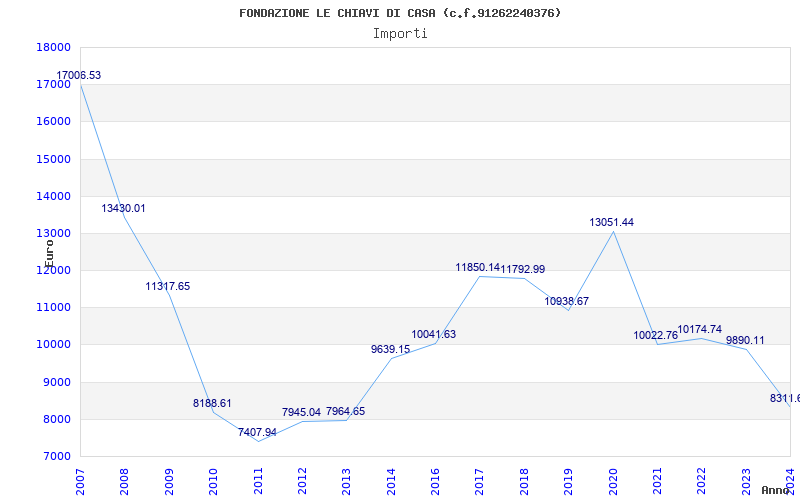Click y-axis tick 12000
800x500 pixels.
[53, 270]
